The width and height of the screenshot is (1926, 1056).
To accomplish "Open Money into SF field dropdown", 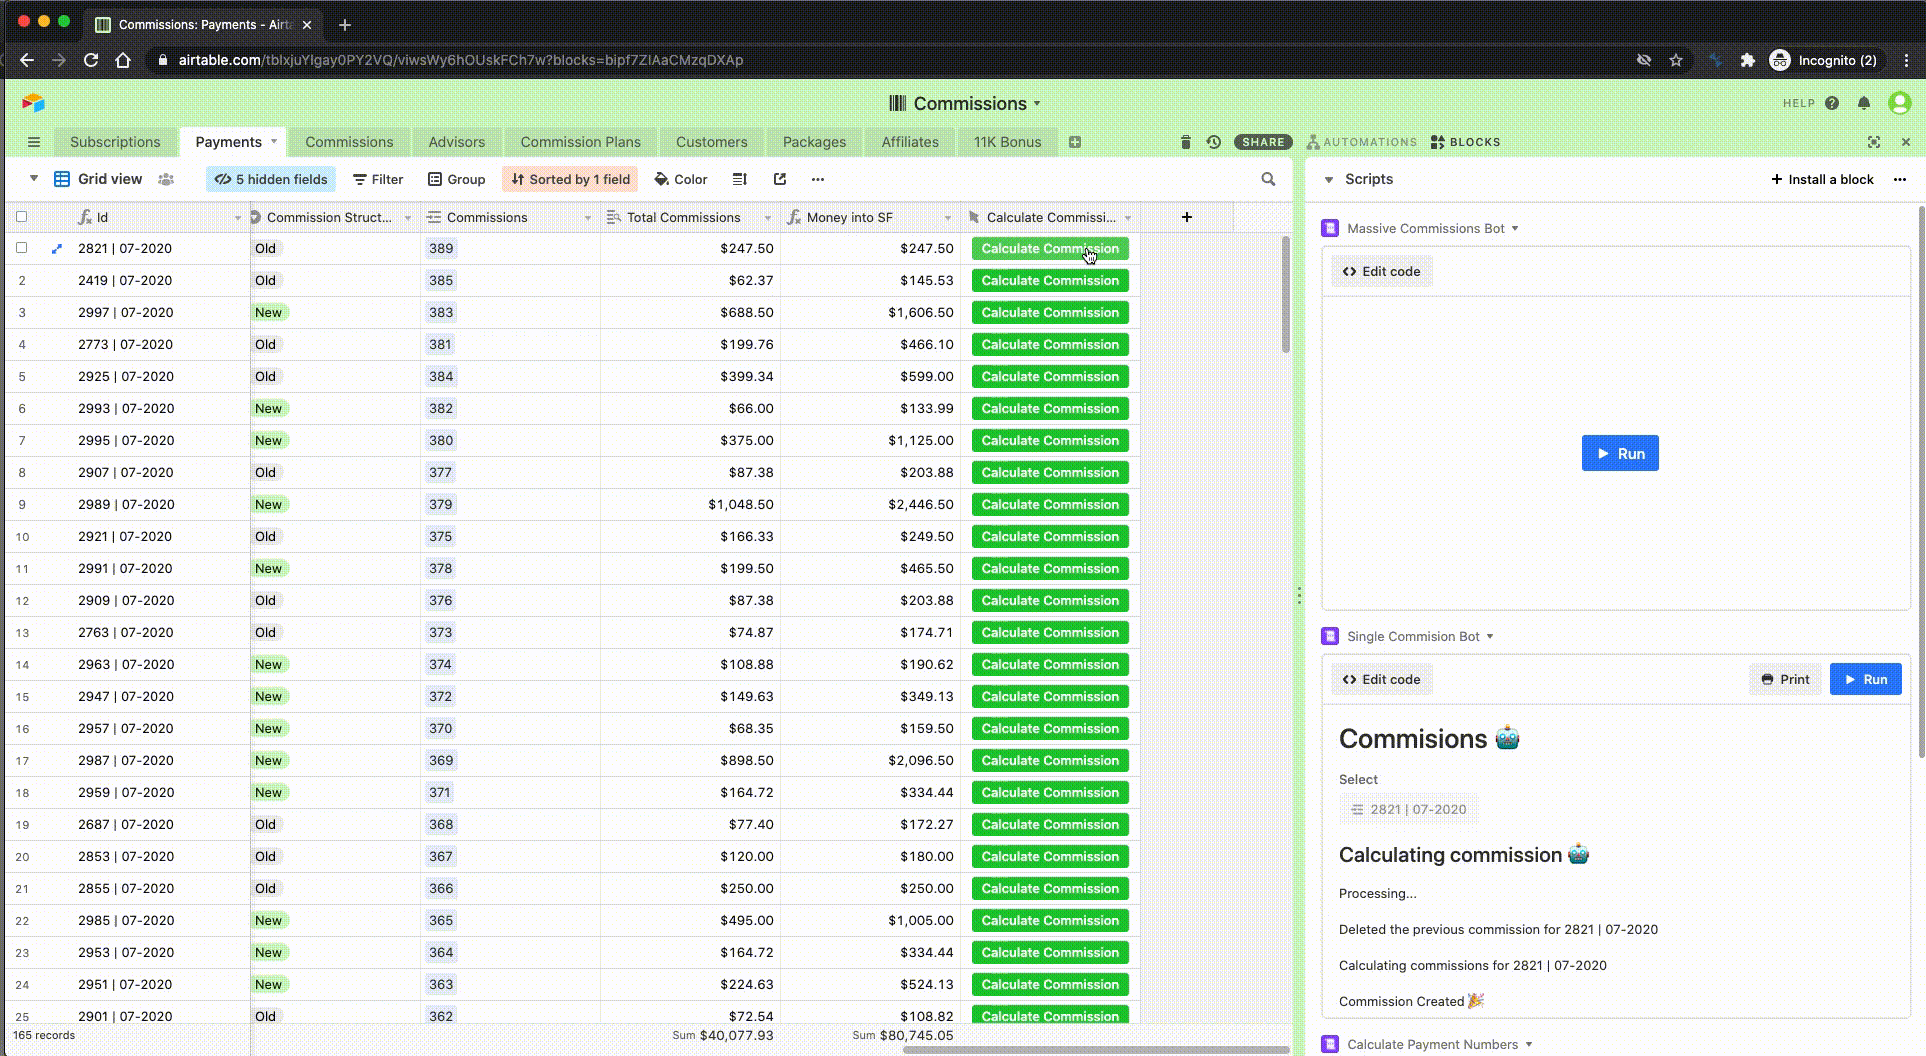I will pos(948,218).
